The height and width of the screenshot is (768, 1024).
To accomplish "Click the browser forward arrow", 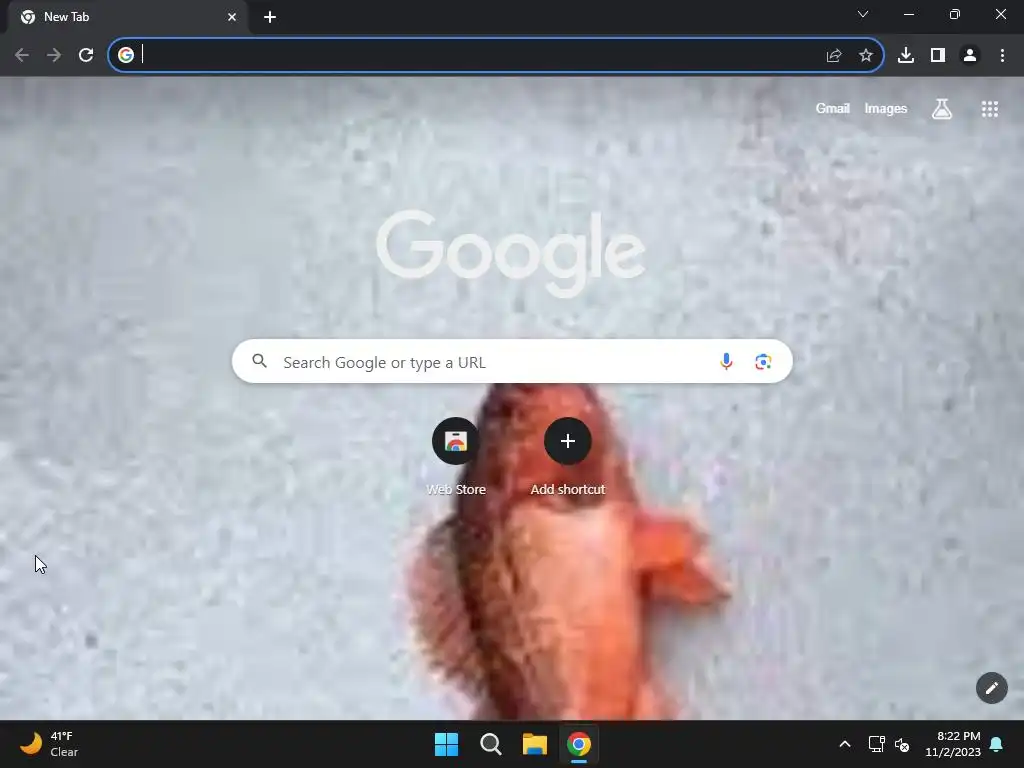I will (54, 56).
